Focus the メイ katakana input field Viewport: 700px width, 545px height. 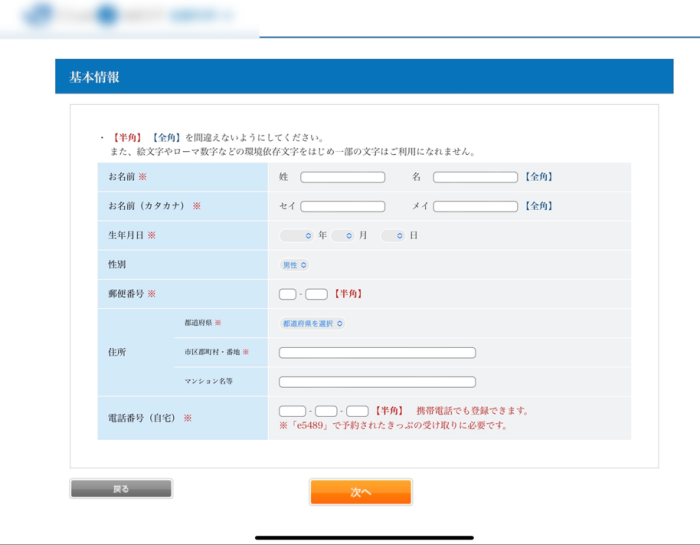pyautogui.click(x=475, y=207)
